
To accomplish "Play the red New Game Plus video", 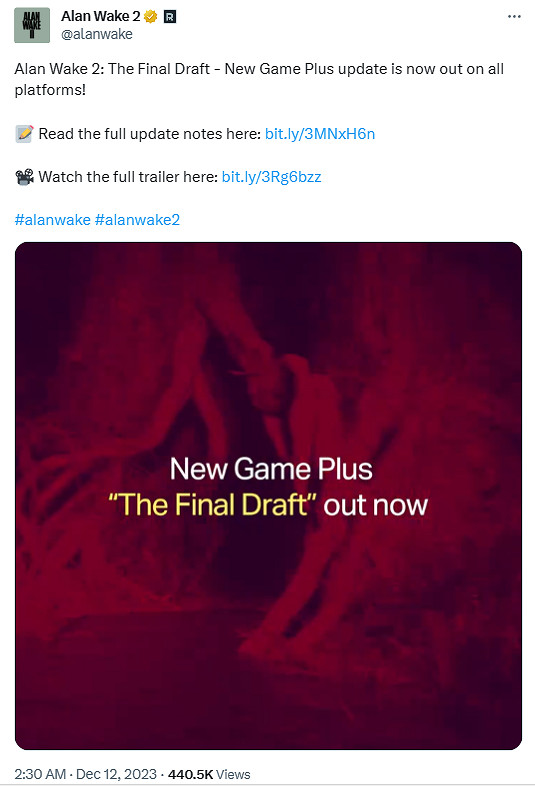I will coord(268,496).
